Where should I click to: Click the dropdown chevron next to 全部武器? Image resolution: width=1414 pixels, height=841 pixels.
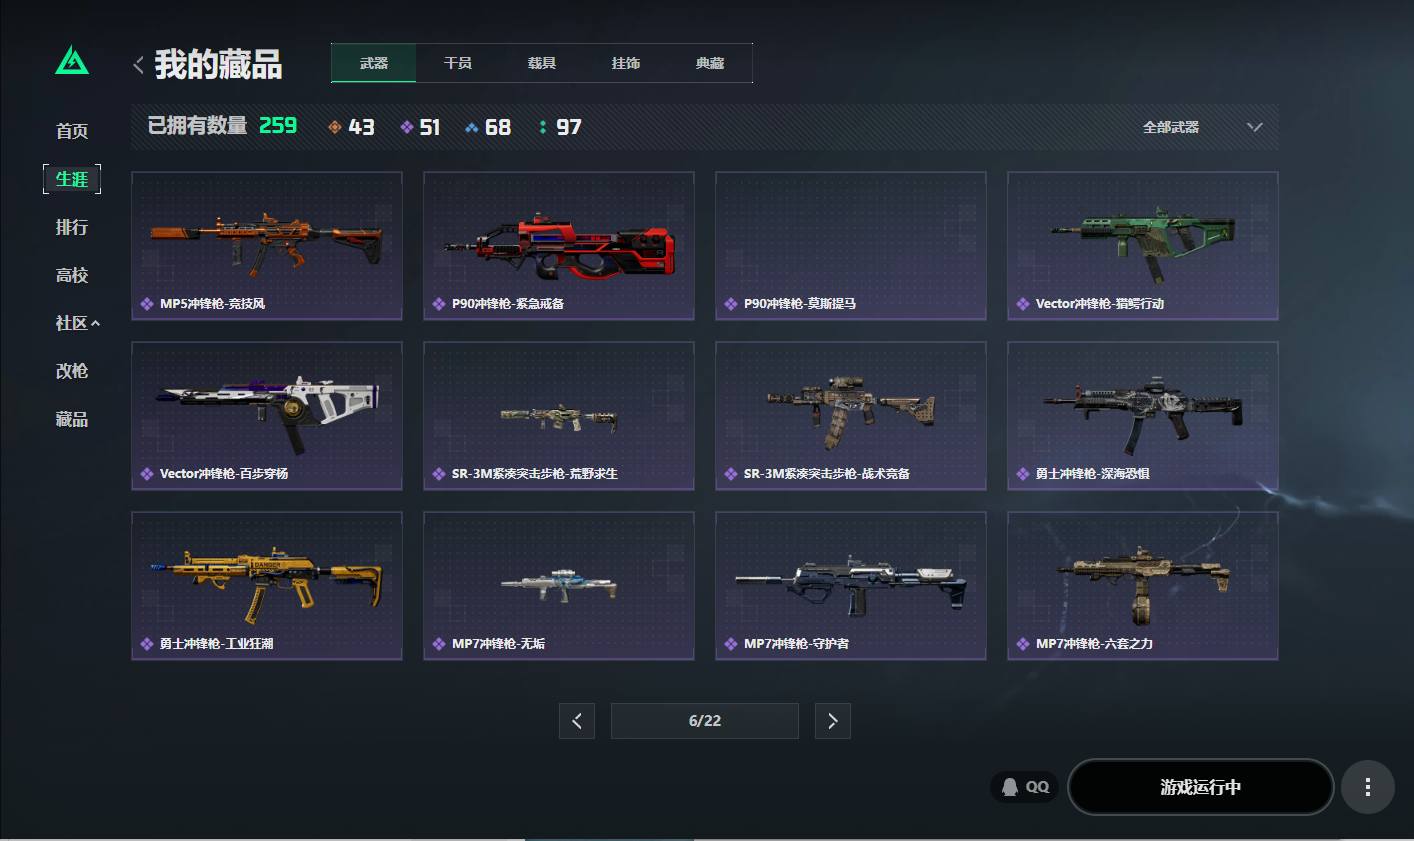pyautogui.click(x=1255, y=127)
